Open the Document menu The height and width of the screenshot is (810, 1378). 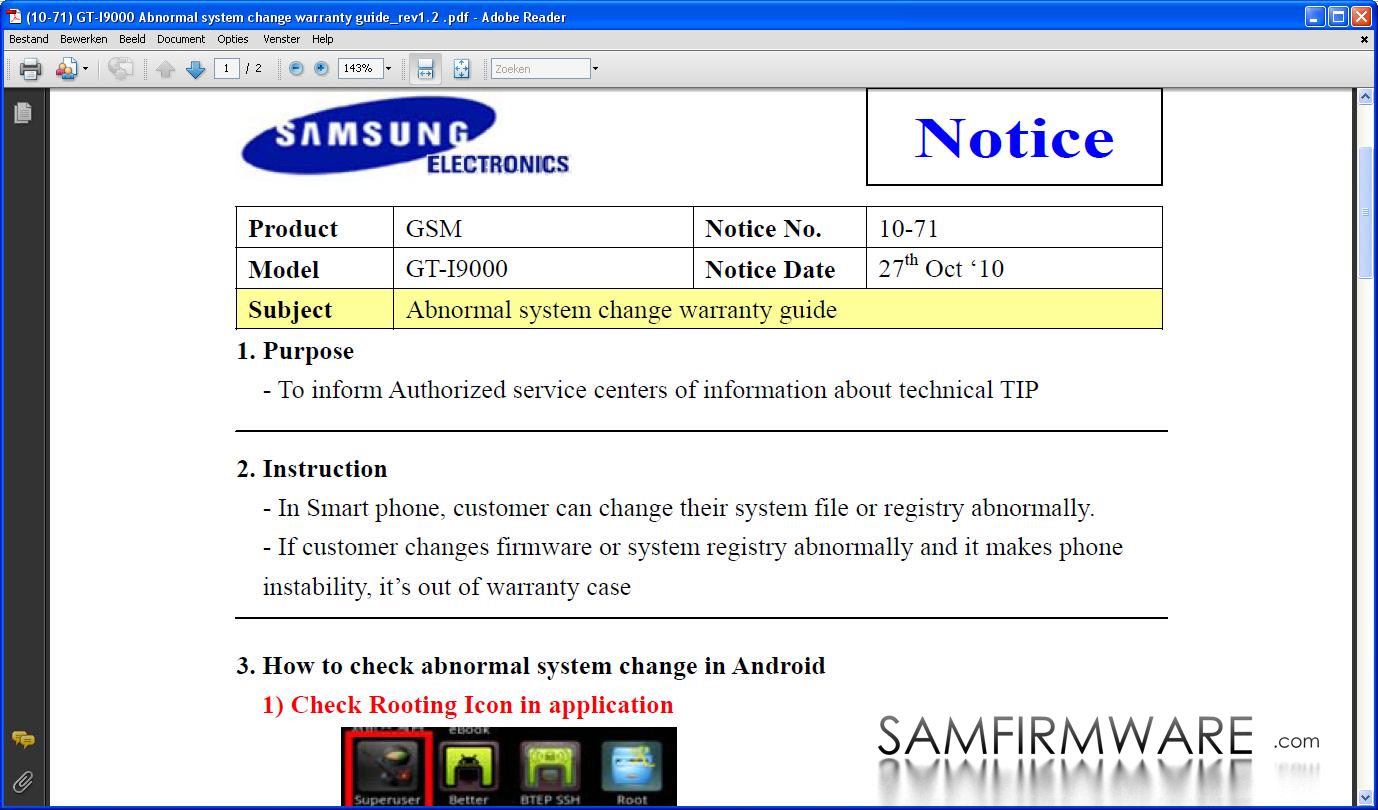pos(181,39)
